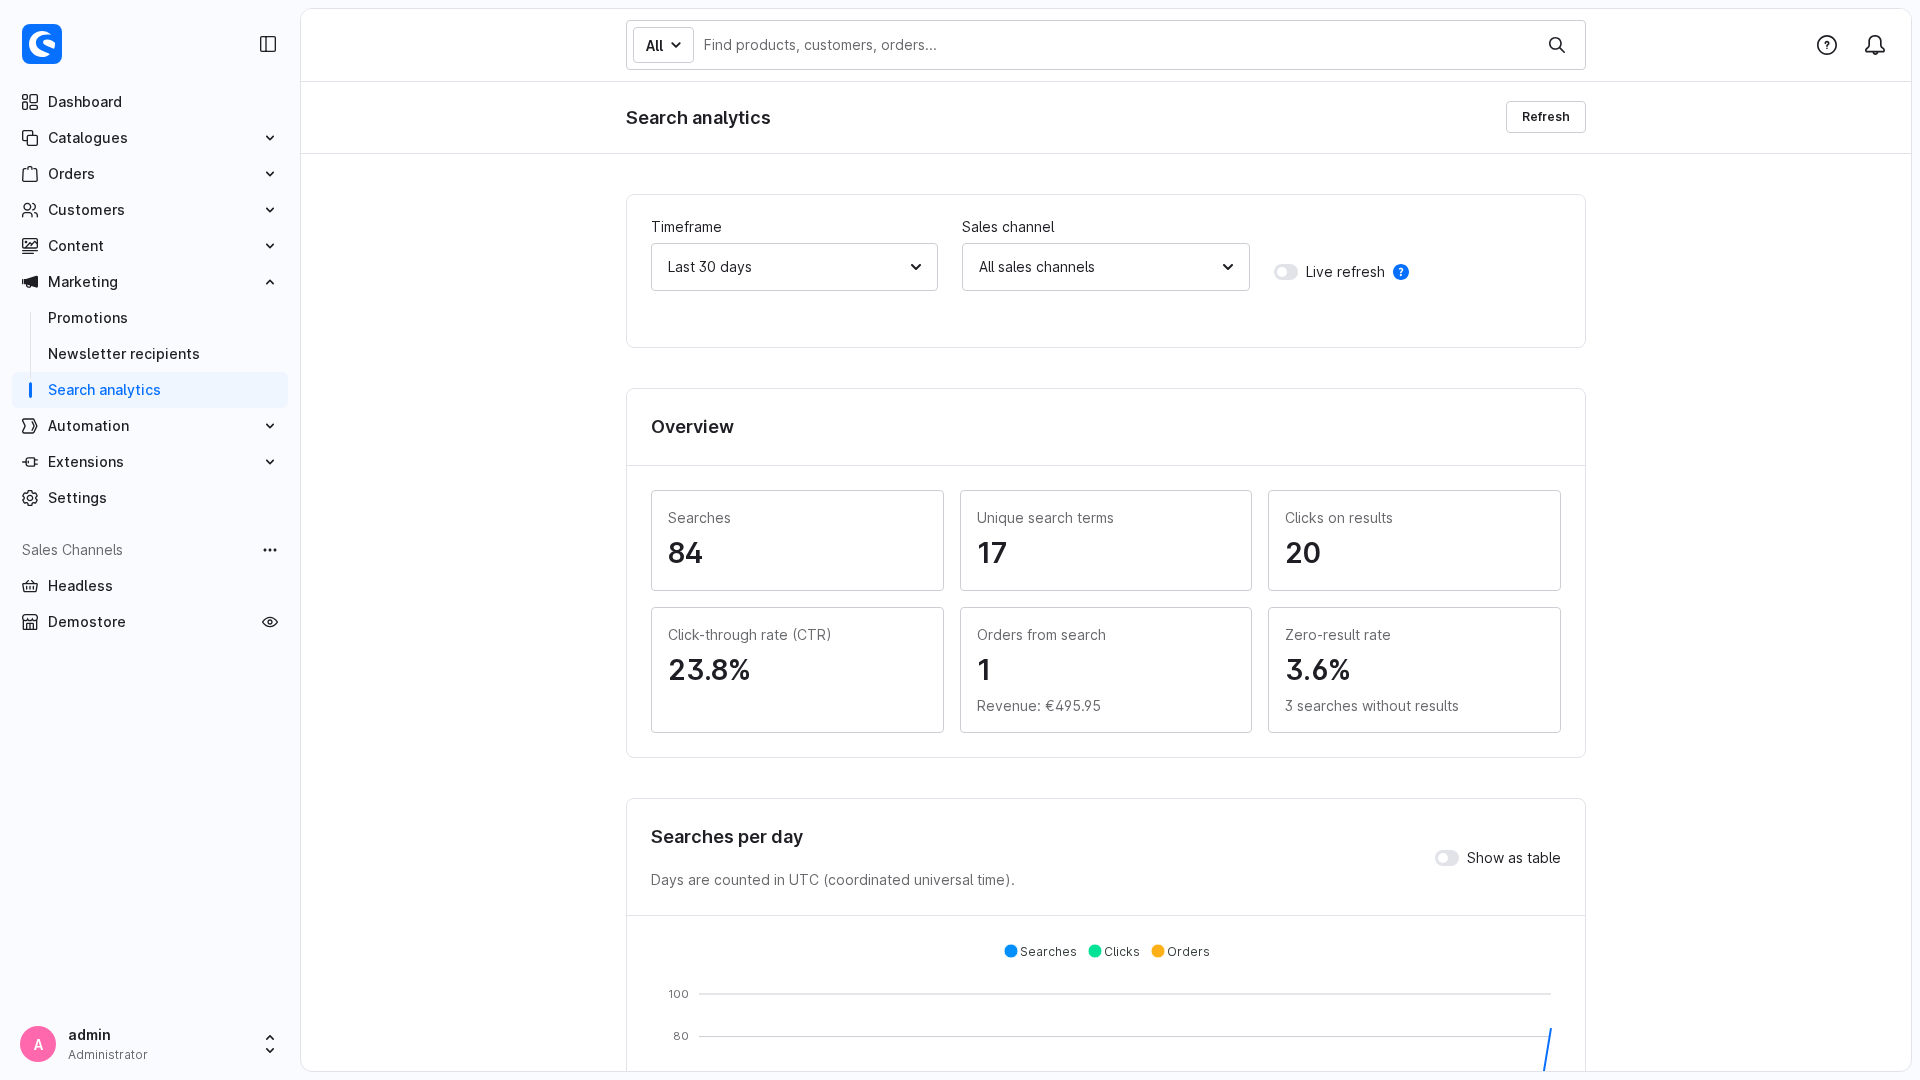1920x1080 pixels.
Task: Collapse the sidebar with the panel icon
Action: click(268, 44)
